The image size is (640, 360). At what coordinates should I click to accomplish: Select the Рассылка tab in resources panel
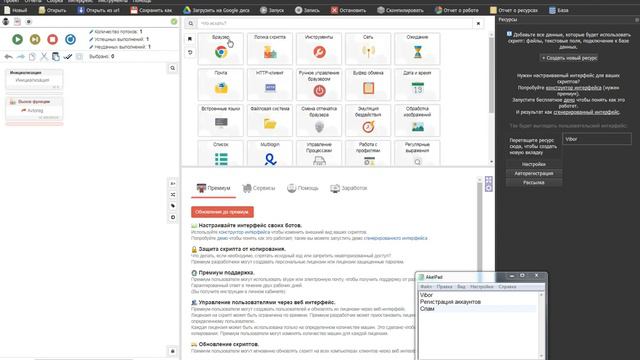click(534, 182)
